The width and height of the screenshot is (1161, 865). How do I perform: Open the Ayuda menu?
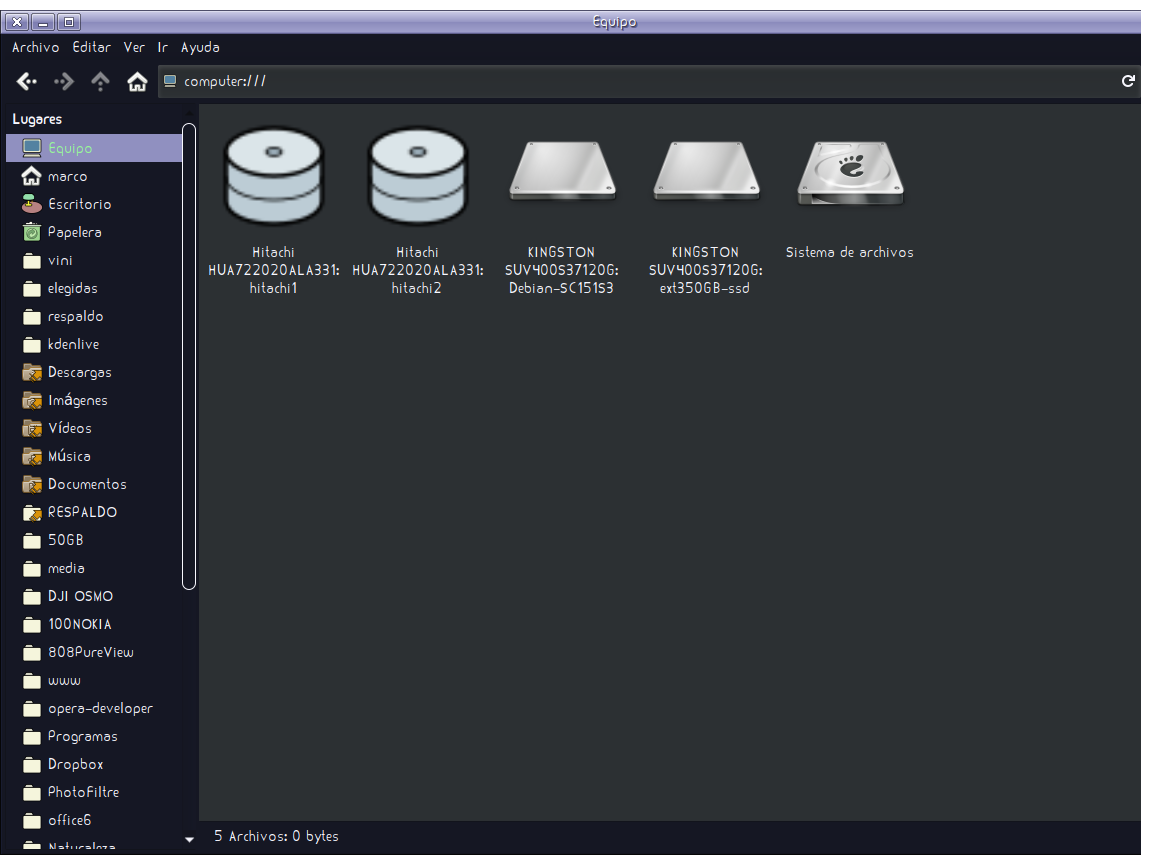pyautogui.click(x=200, y=47)
